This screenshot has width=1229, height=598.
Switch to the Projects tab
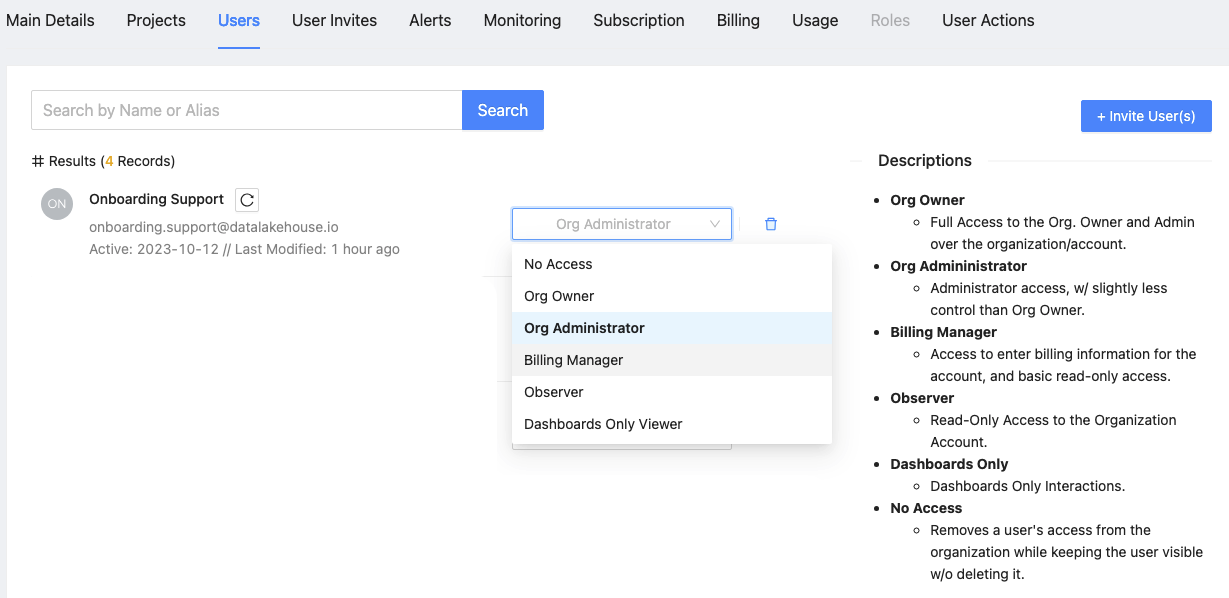(156, 20)
